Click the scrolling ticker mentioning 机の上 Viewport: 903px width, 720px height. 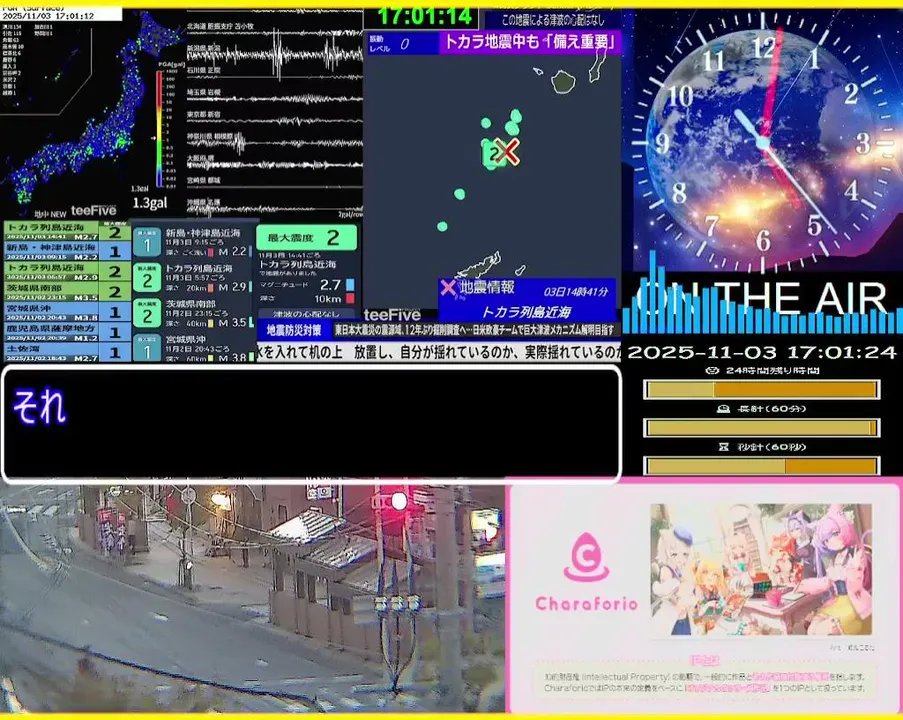(x=439, y=352)
